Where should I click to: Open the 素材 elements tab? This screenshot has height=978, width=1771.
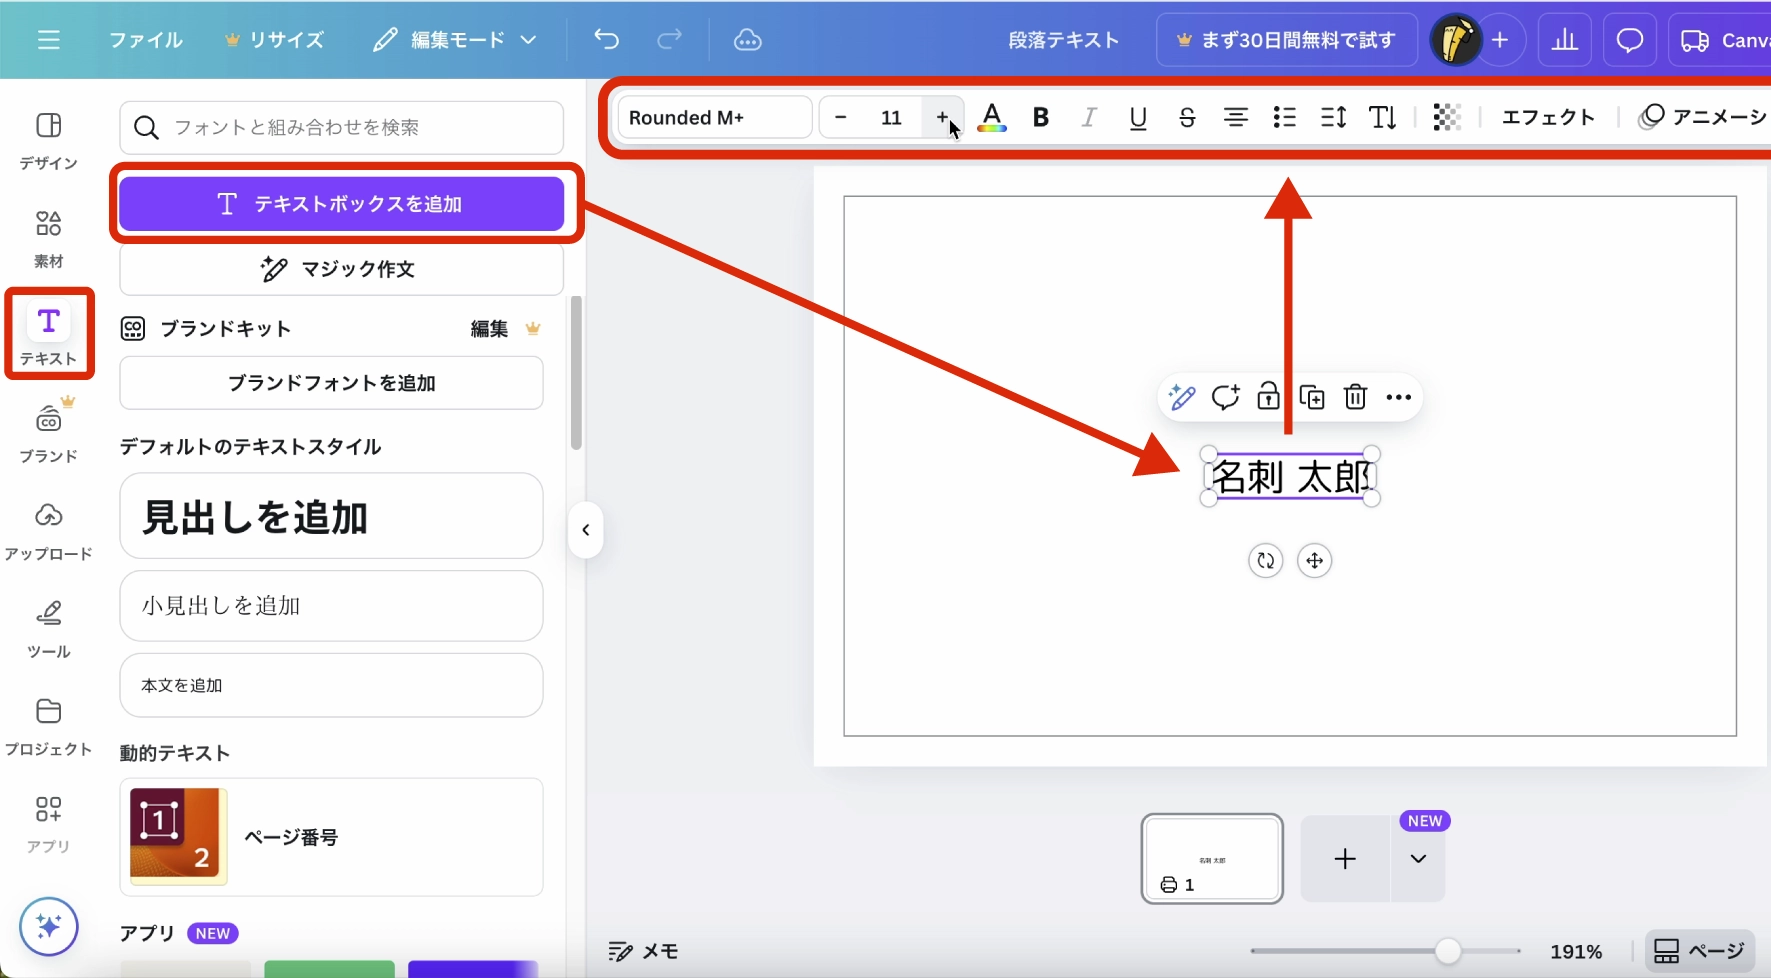(x=48, y=238)
